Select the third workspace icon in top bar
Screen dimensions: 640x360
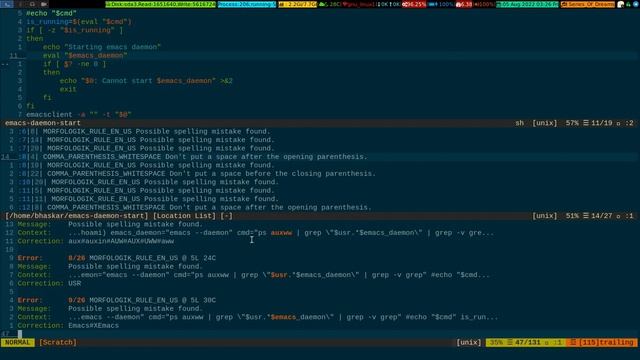pos(32,4)
